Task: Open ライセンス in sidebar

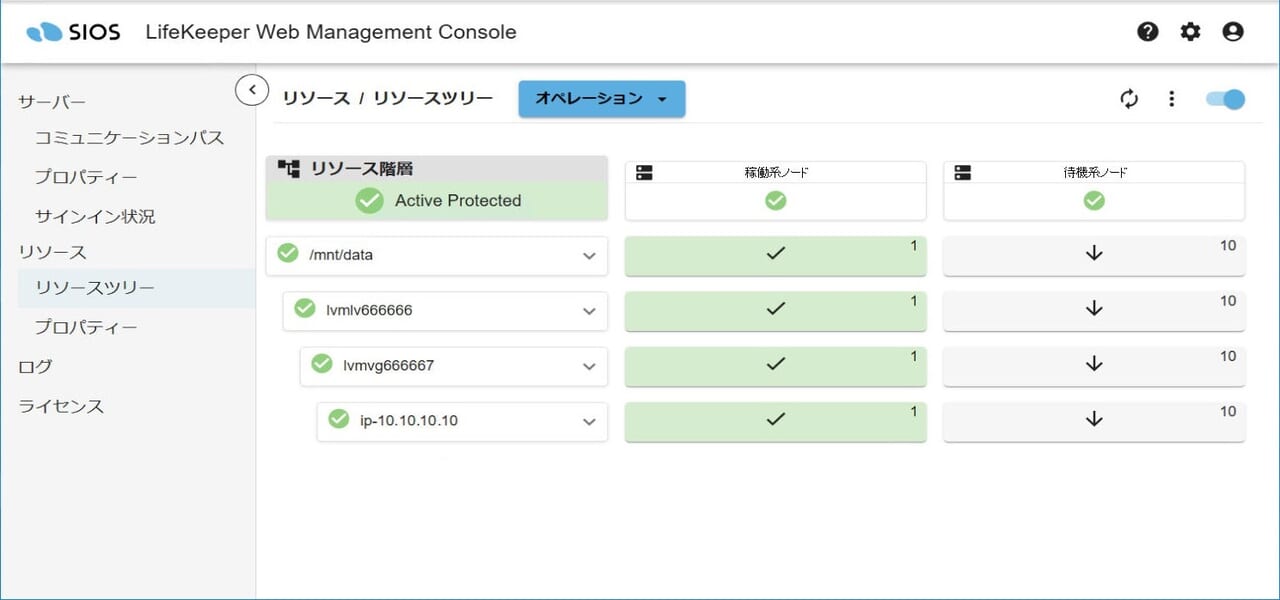Action: tap(61, 406)
